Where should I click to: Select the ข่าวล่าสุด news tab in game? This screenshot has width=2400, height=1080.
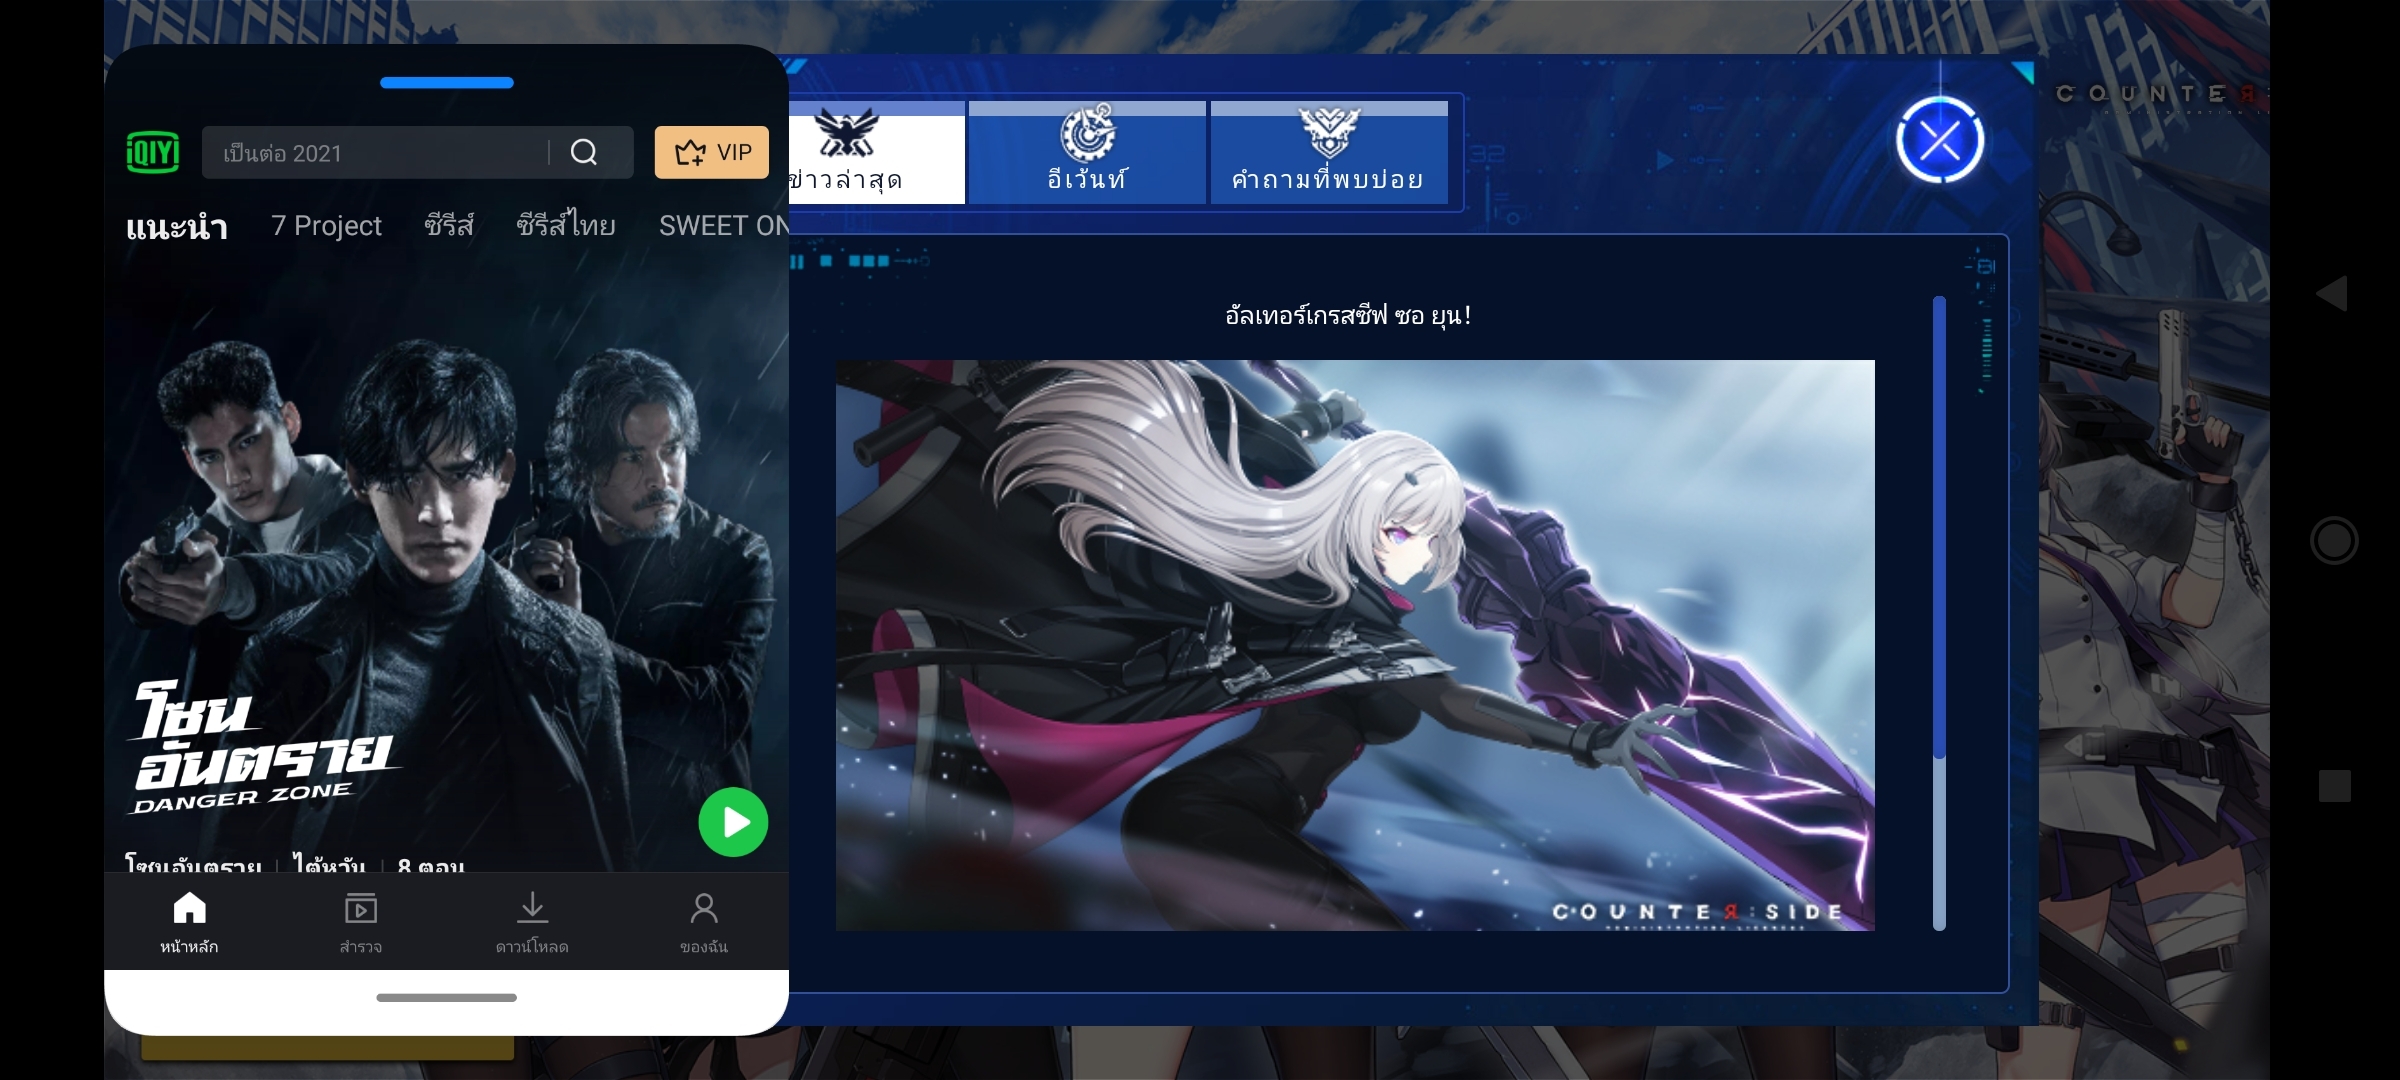click(877, 152)
